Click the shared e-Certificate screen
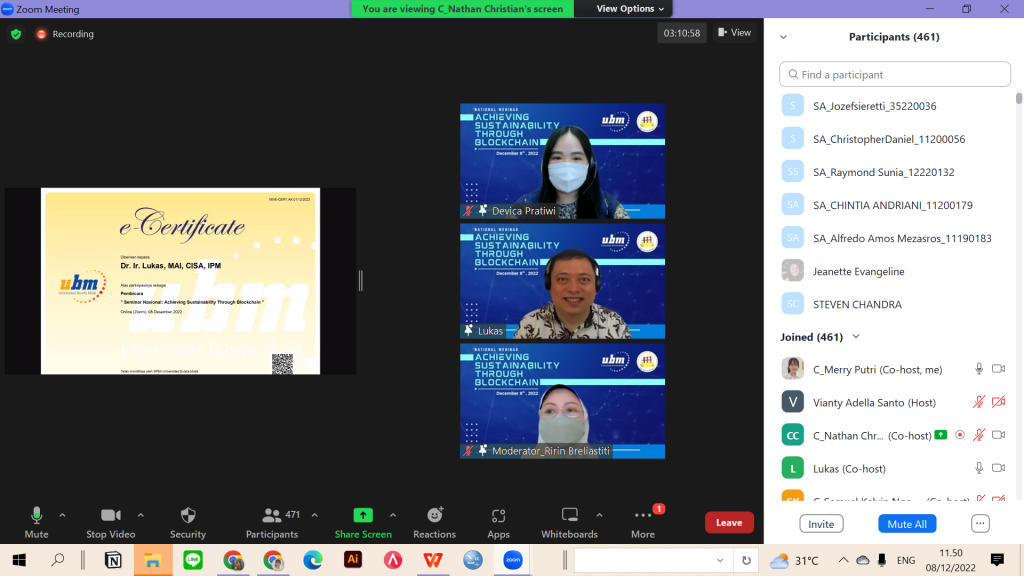The height and width of the screenshot is (576, 1024). [180, 281]
